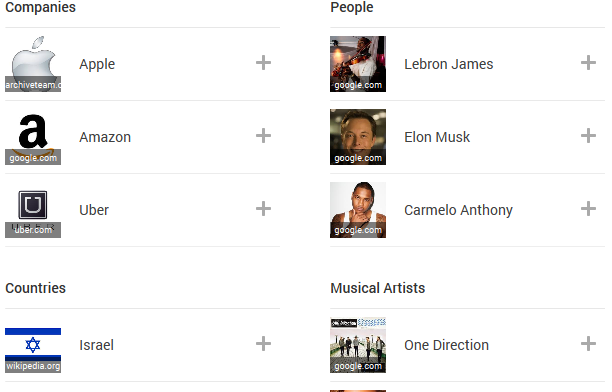Click the Uber topic name
This screenshot has width=612, height=392.
click(94, 210)
